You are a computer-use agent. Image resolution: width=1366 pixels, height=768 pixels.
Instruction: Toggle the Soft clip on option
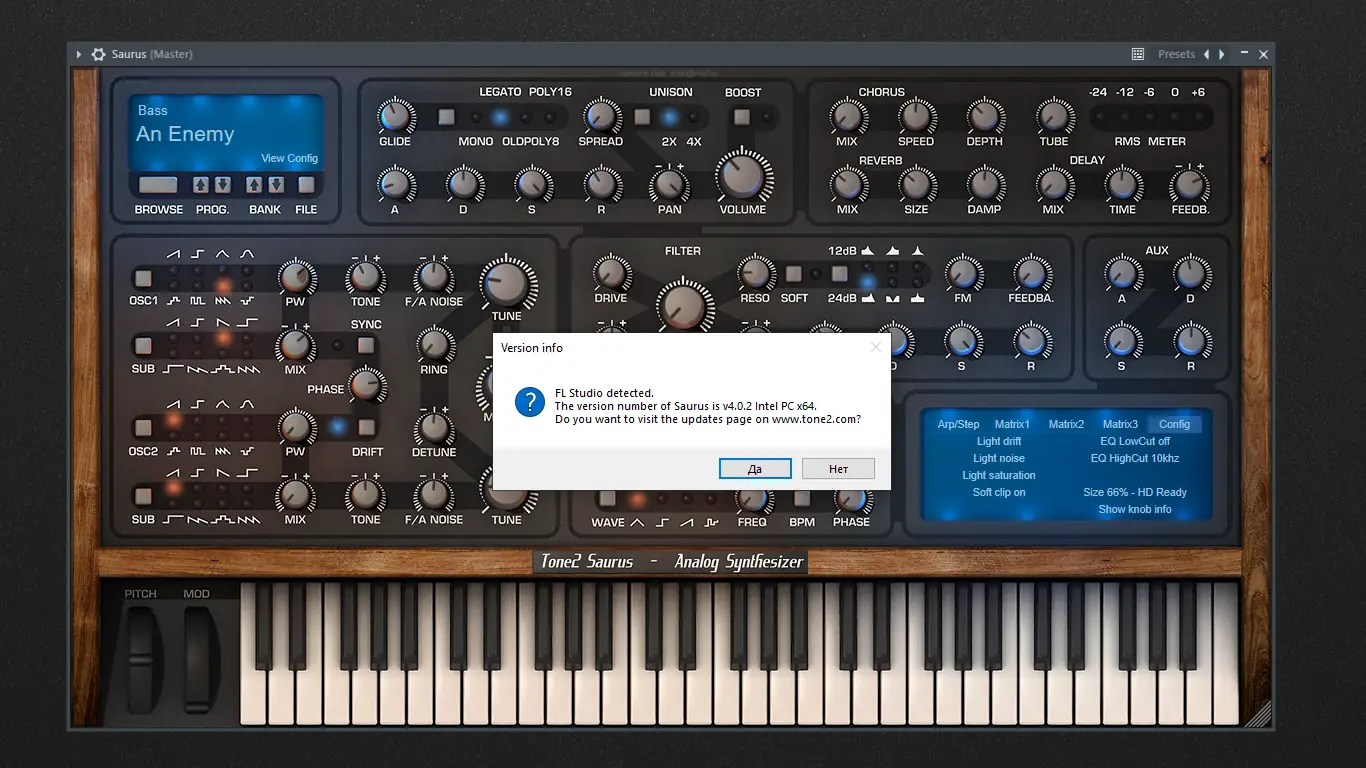[999, 492]
